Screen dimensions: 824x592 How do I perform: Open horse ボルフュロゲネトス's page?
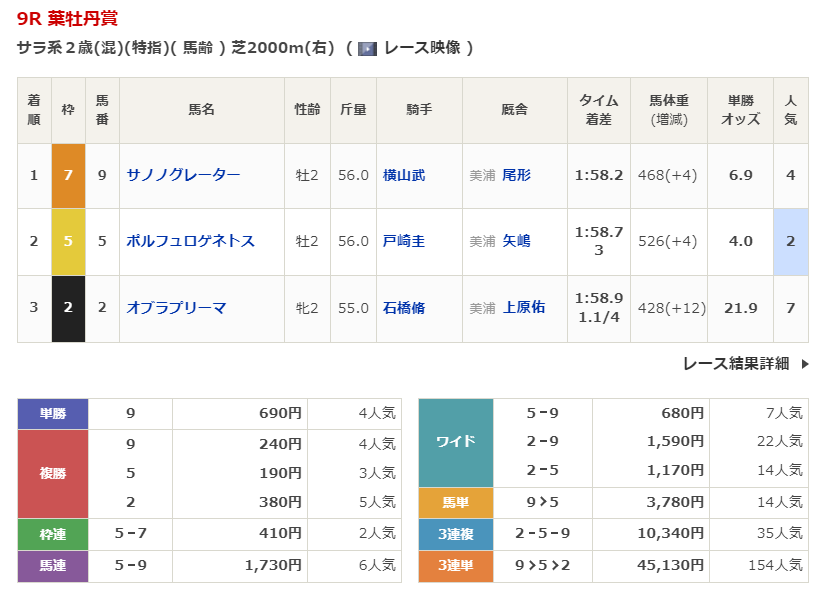tap(190, 241)
